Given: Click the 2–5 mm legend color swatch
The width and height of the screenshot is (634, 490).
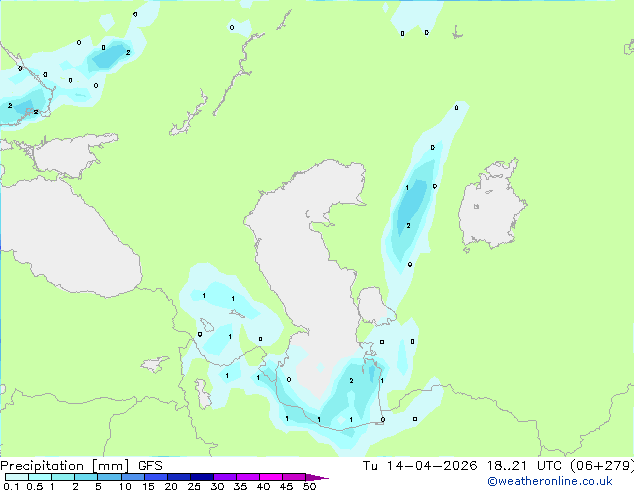Looking at the screenshot, I should [x=86, y=477].
